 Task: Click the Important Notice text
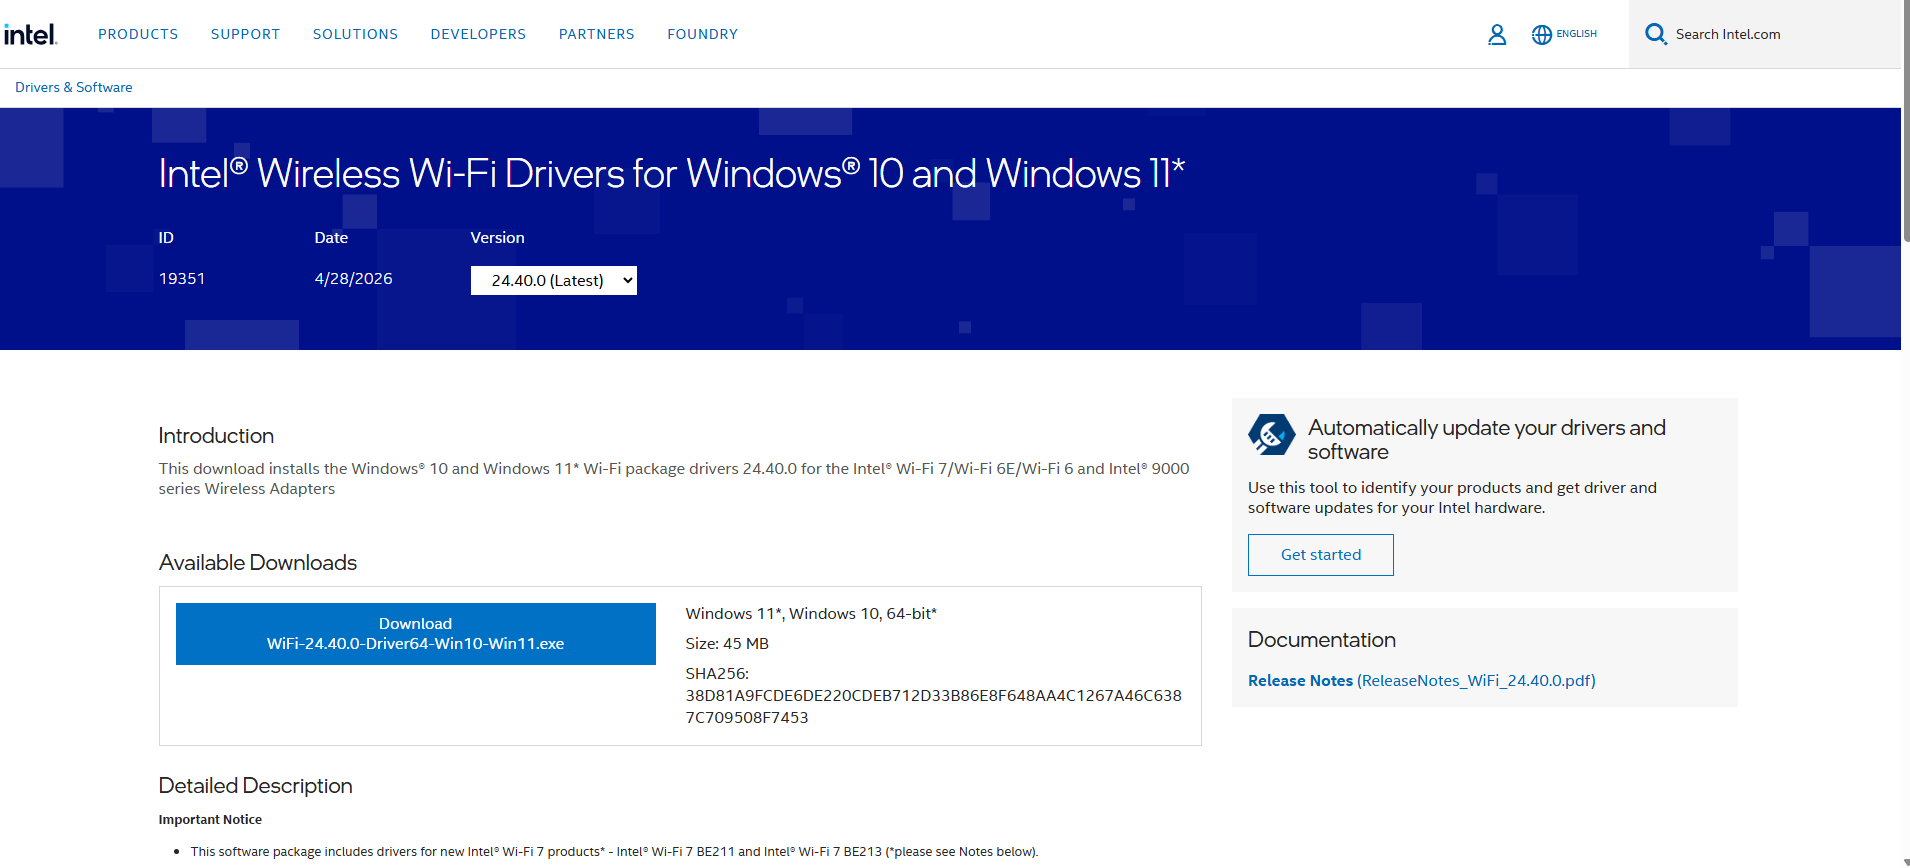[x=210, y=820]
